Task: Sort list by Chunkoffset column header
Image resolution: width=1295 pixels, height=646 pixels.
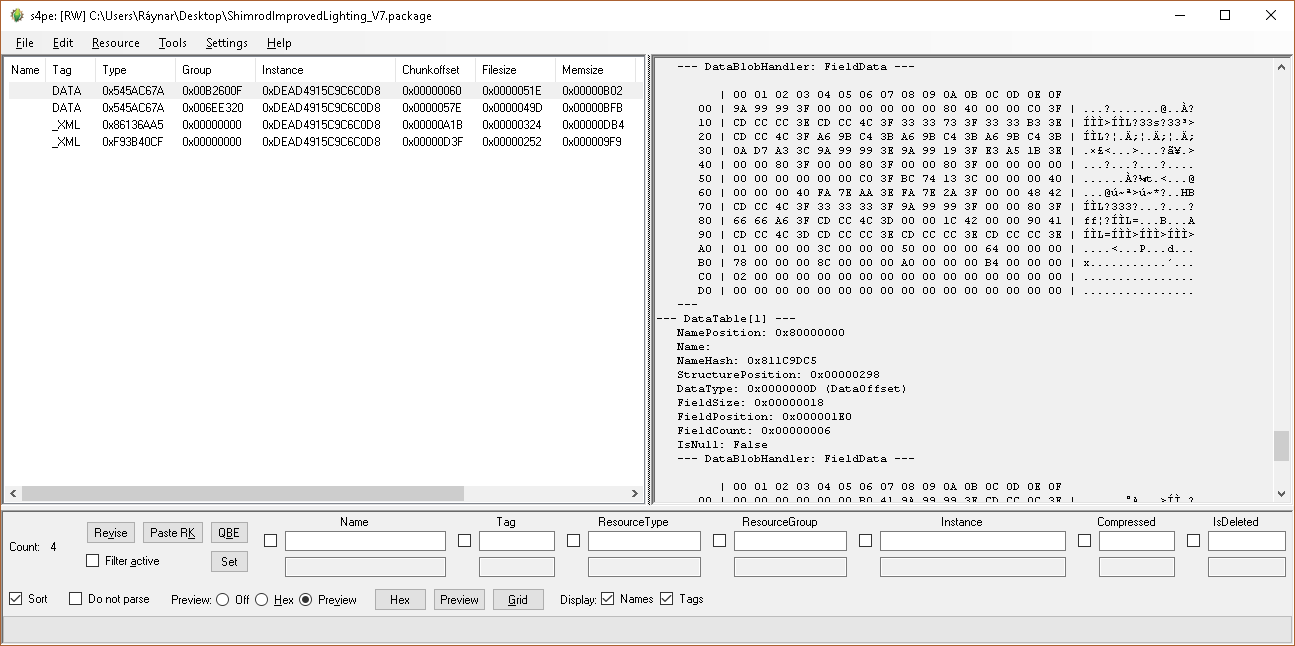Action: 436,70
